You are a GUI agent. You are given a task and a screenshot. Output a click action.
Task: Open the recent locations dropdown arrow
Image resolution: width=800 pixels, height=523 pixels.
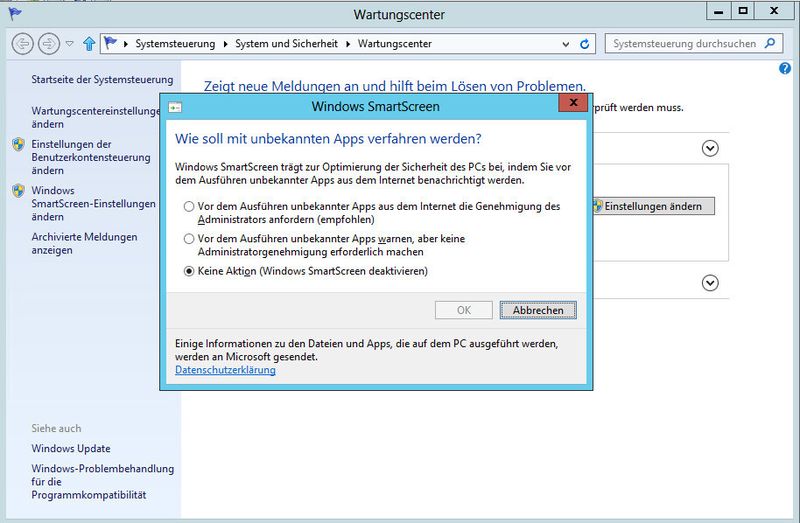pyautogui.click(x=70, y=44)
